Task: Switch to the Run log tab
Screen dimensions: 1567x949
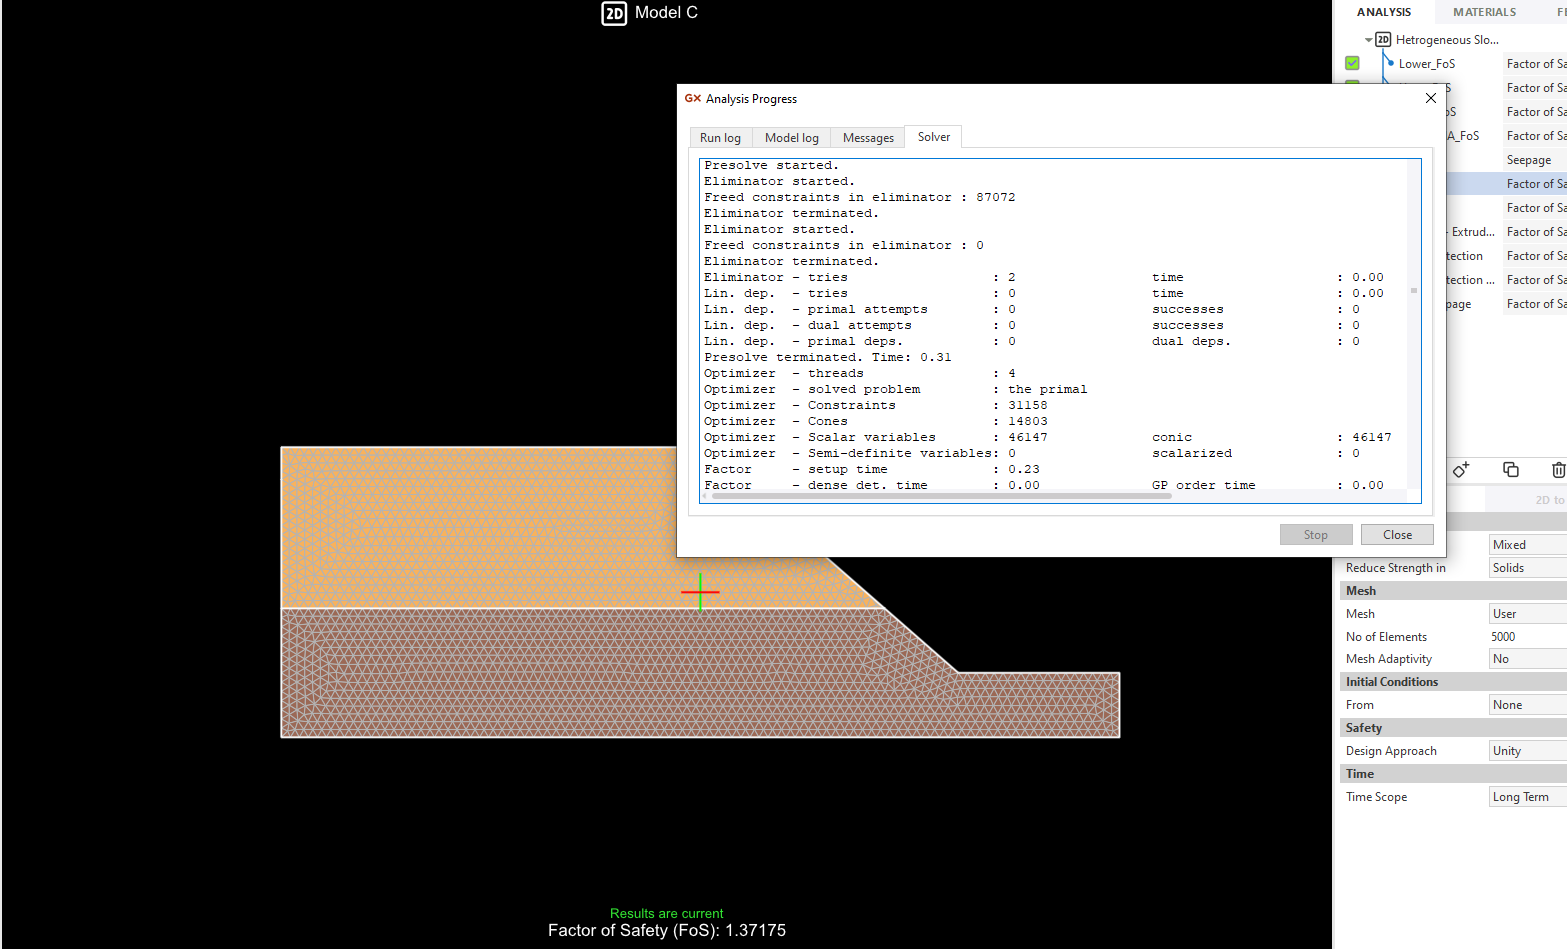Action: [x=720, y=138]
